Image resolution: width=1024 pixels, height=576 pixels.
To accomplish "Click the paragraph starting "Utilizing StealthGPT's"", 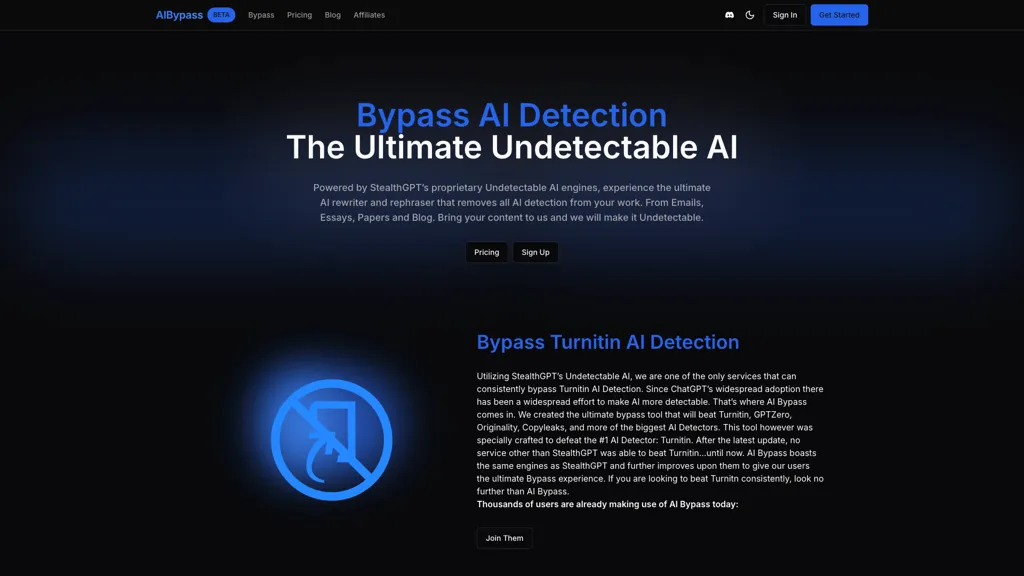I will [650, 434].
